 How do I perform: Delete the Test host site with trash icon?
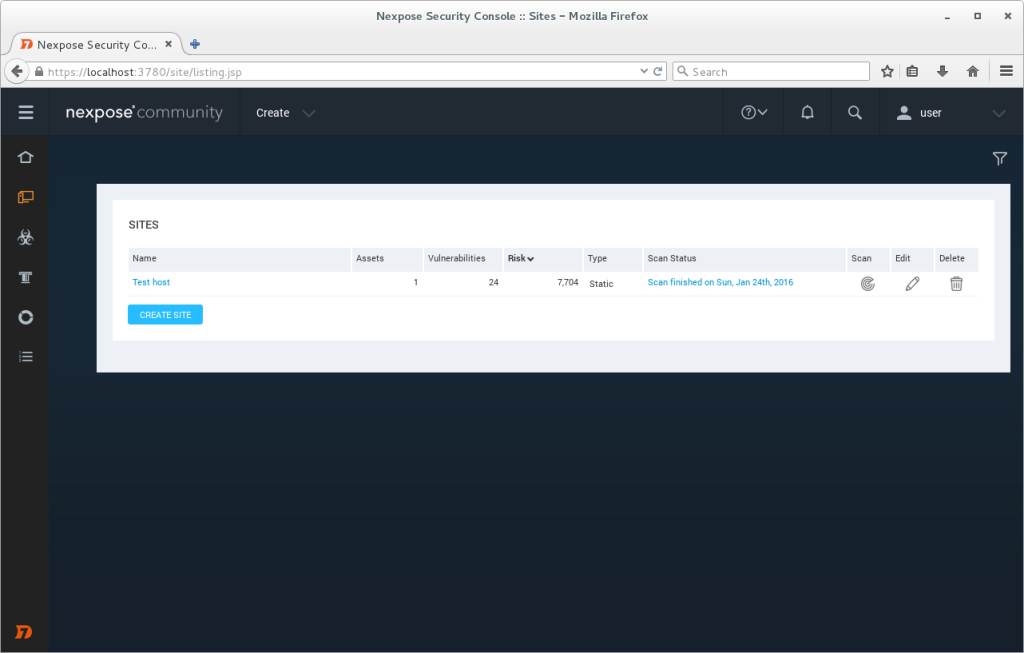(x=956, y=283)
